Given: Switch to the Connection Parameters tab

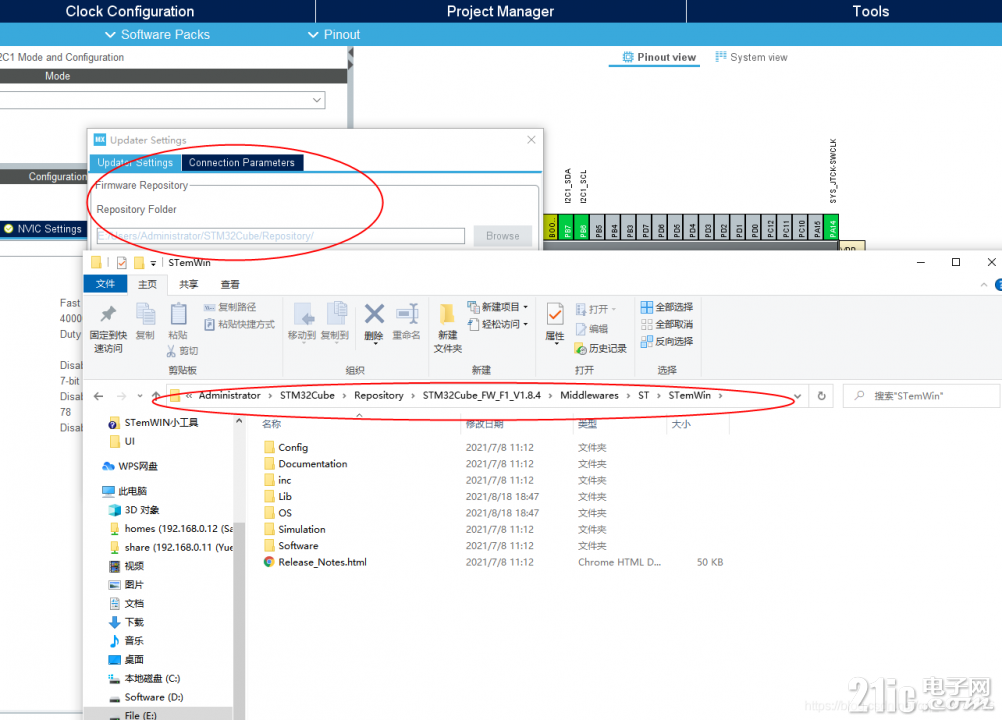Looking at the screenshot, I should [242, 163].
